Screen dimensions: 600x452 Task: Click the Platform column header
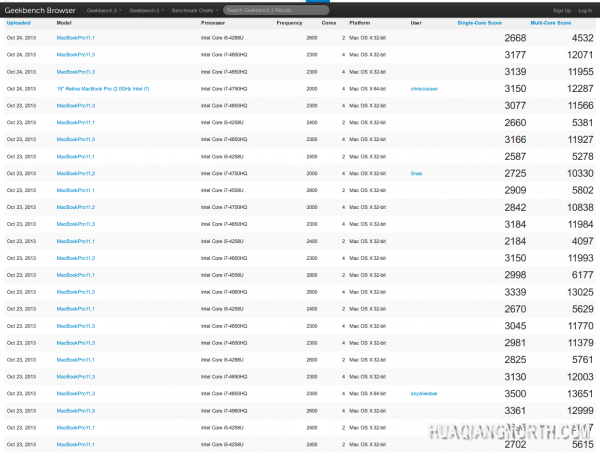coord(360,23)
